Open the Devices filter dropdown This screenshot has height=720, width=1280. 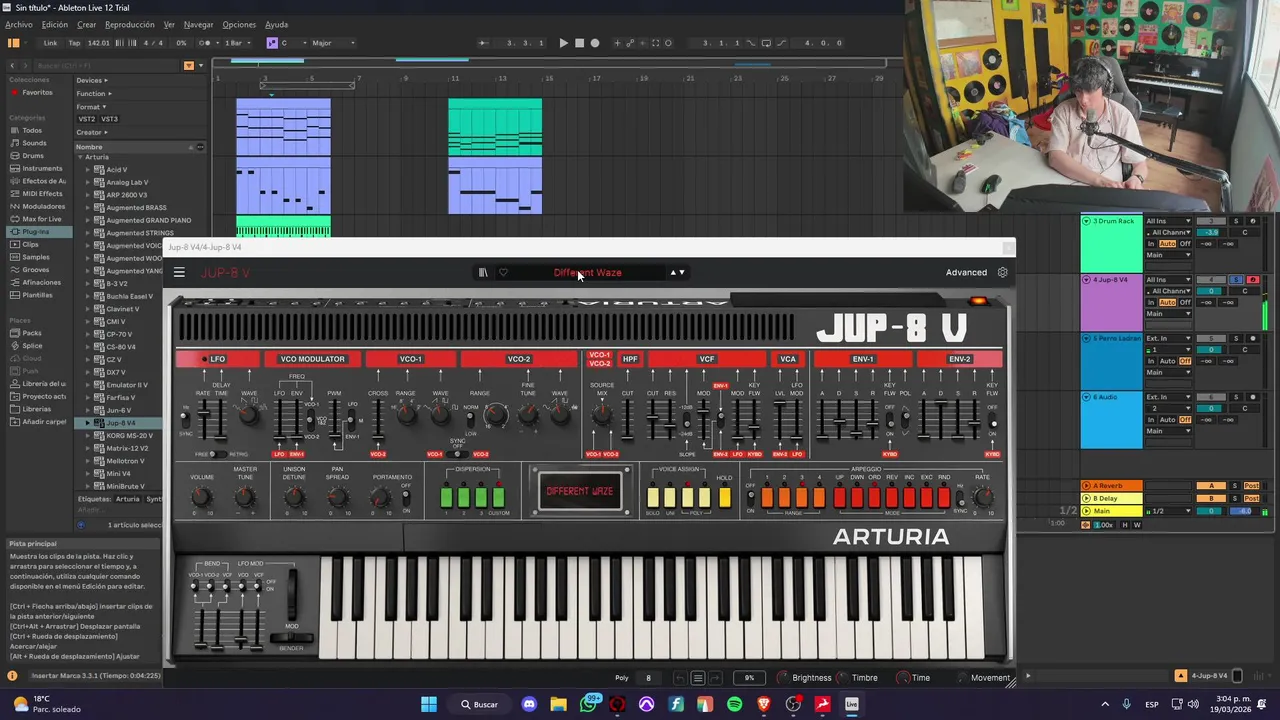click(92, 80)
